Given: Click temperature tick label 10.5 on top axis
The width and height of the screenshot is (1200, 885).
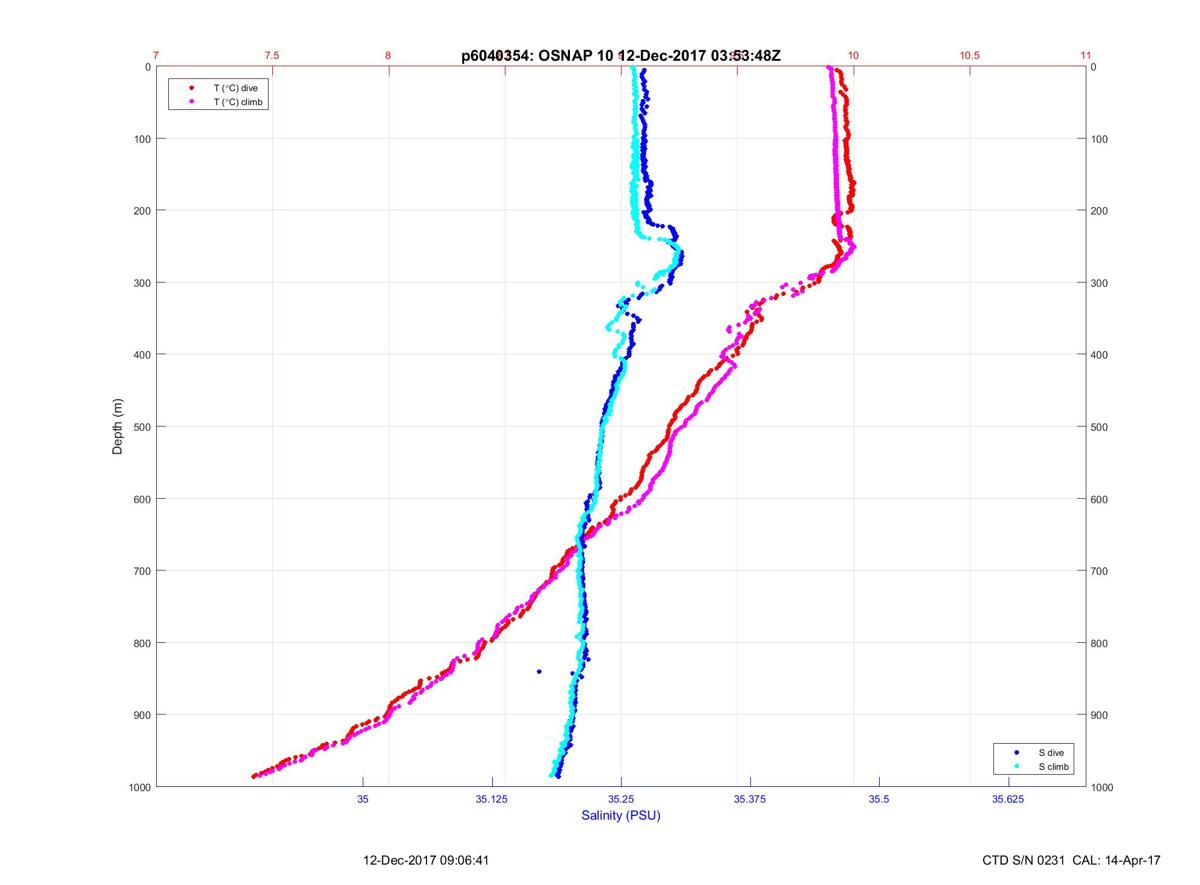Looking at the screenshot, I should pos(970,56).
